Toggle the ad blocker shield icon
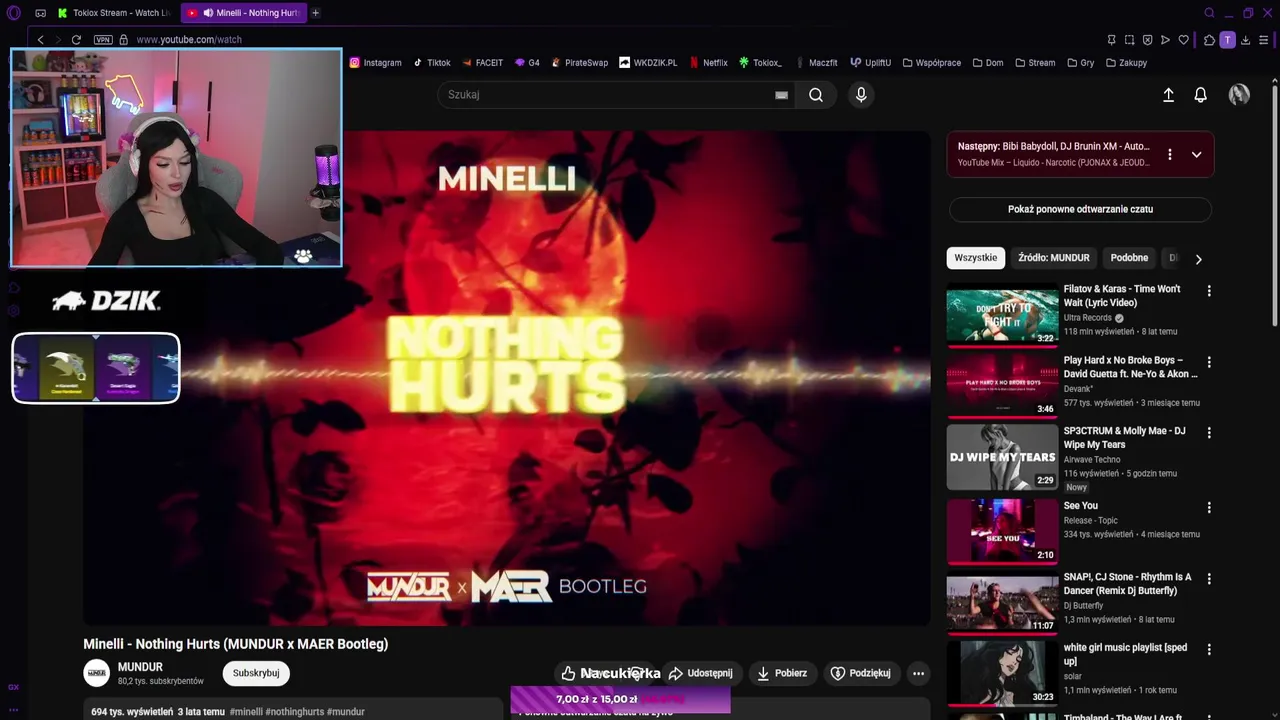1280x720 pixels. [1147, 40]
